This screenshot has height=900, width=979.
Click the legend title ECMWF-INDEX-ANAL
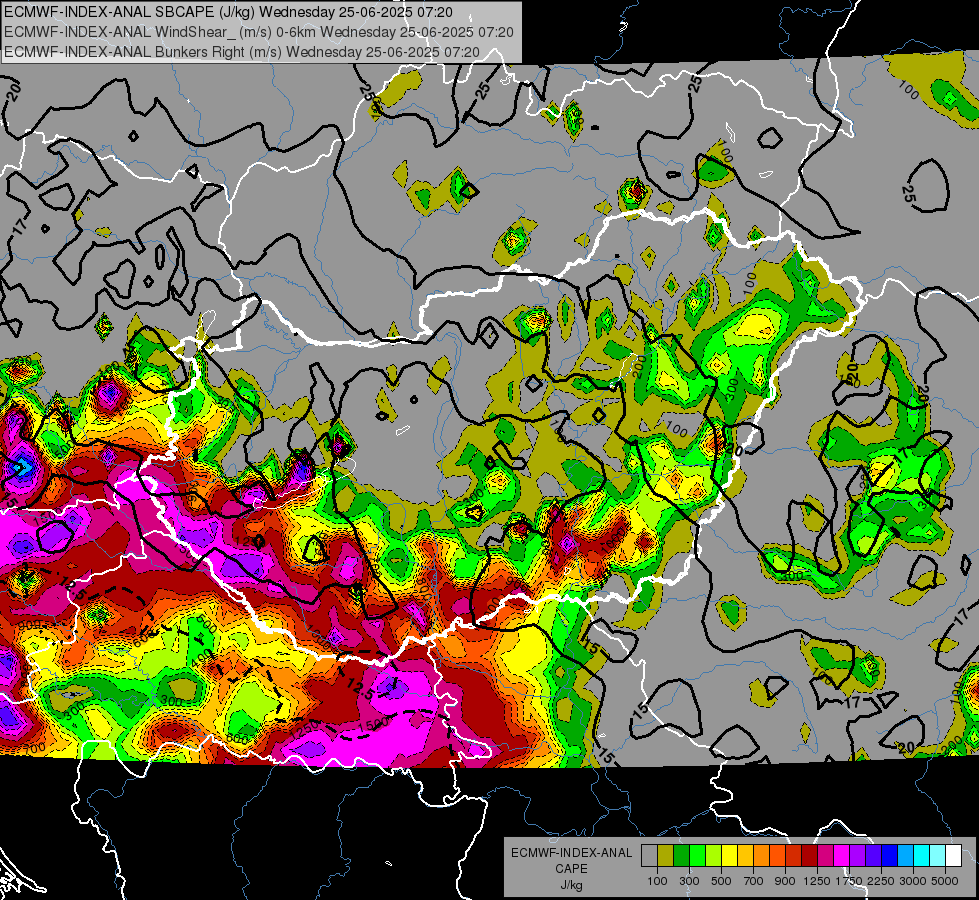pyautogui.click(x=571, y=853)
